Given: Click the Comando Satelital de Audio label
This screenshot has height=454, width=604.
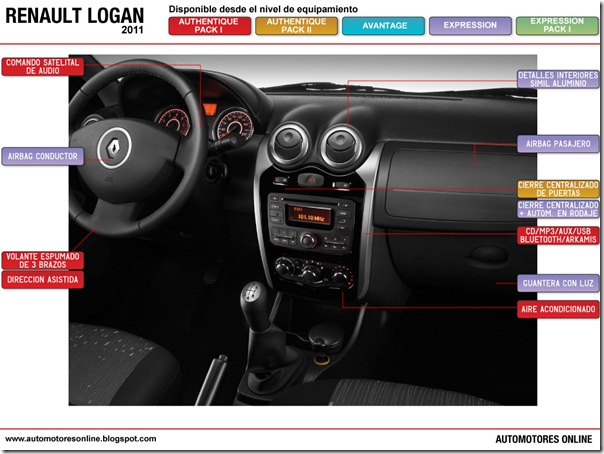Looking at the screenshot, I should coord(43,67).
